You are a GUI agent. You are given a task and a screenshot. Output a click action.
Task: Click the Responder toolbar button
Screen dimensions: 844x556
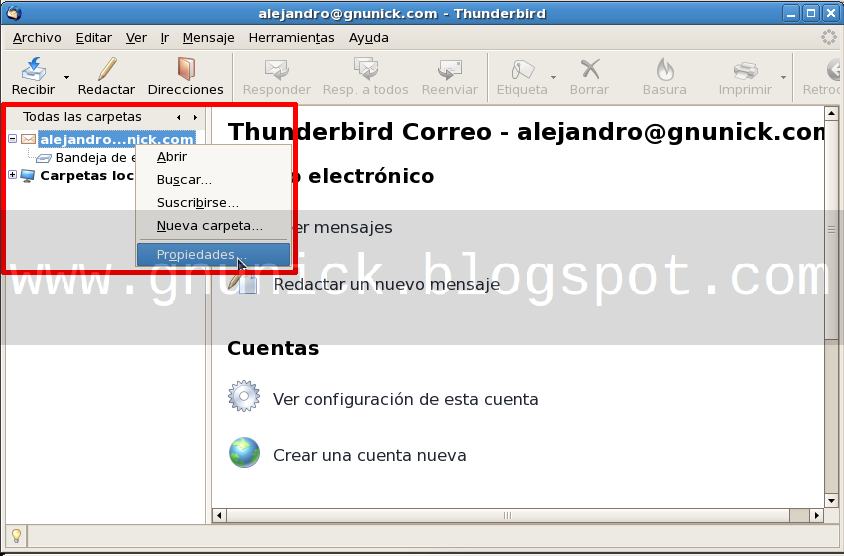[277, 76]
